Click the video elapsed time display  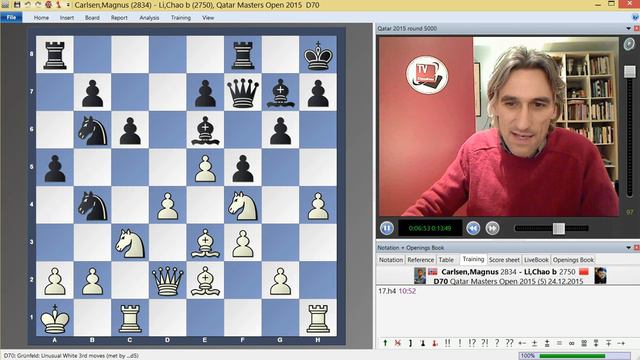click(x=430, y=228)
